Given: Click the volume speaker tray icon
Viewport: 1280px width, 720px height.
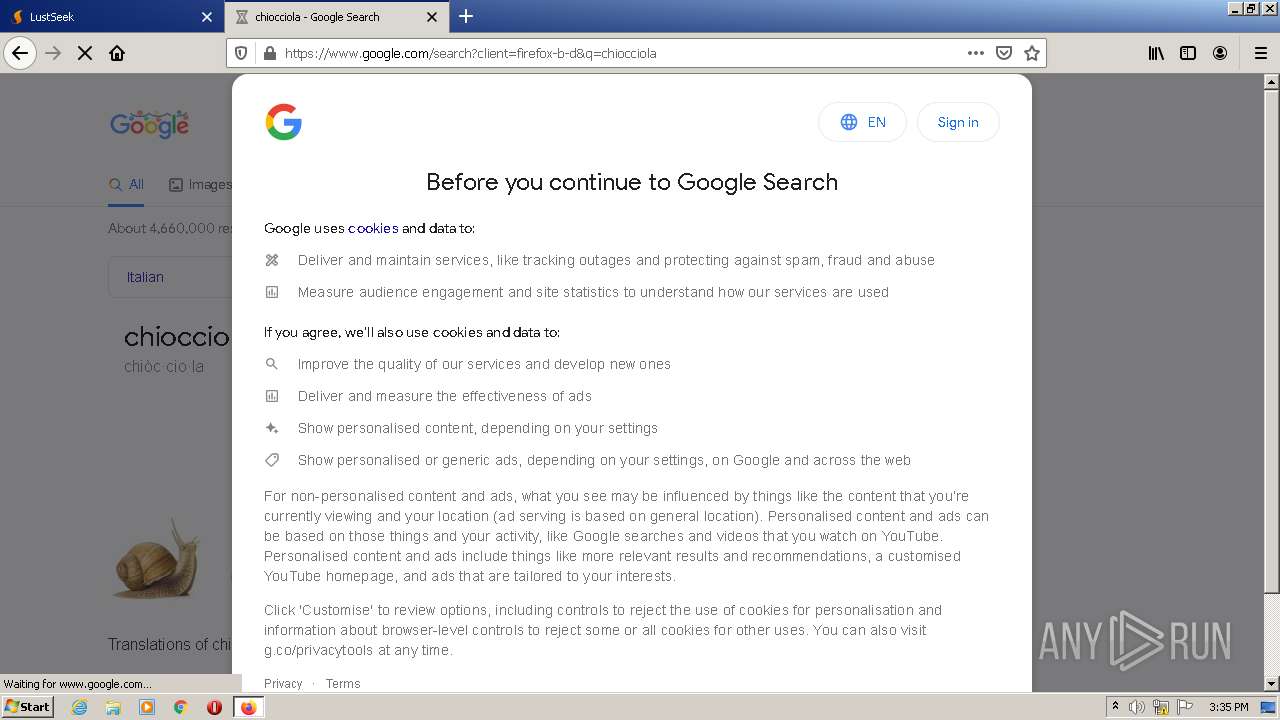Looking at the screenshot, I should click(1137, 707).
